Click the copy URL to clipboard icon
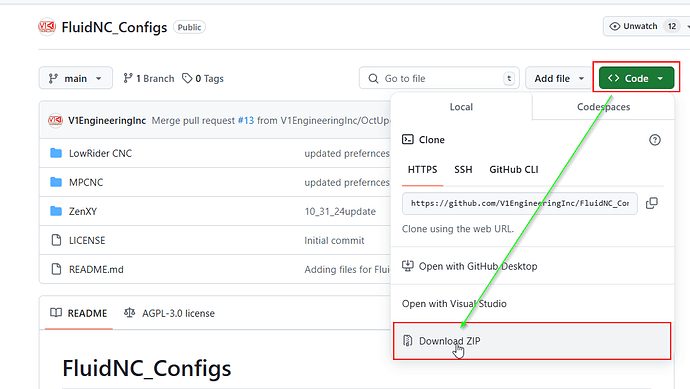Viewport: 690px width, 389px height. pos(652,203)
